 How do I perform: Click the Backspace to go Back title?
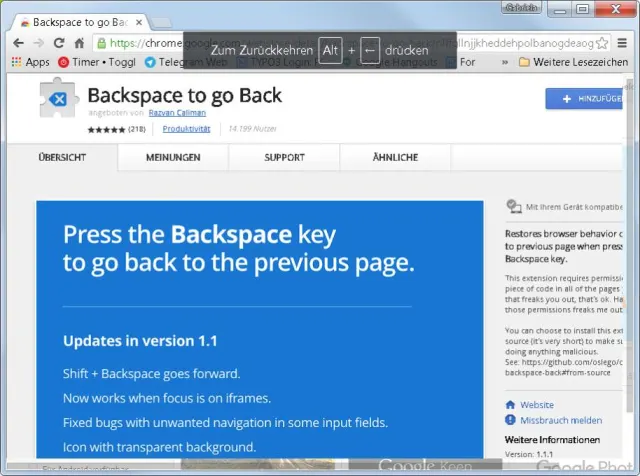coord(184,96)
